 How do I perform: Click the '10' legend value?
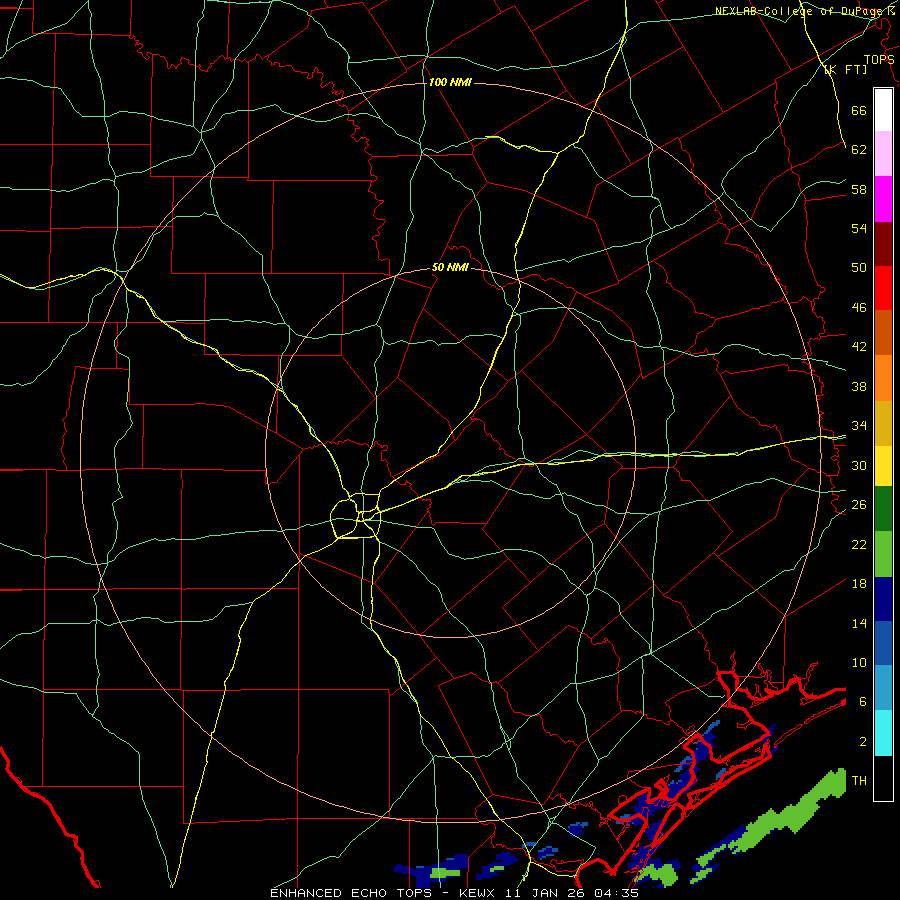click(859, 662)
